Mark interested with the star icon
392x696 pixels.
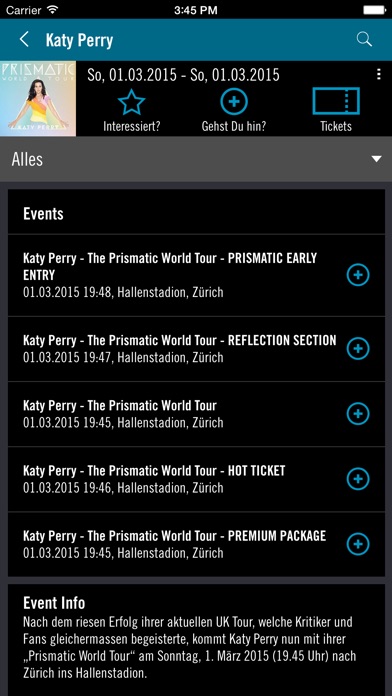[x=131, y=102]
